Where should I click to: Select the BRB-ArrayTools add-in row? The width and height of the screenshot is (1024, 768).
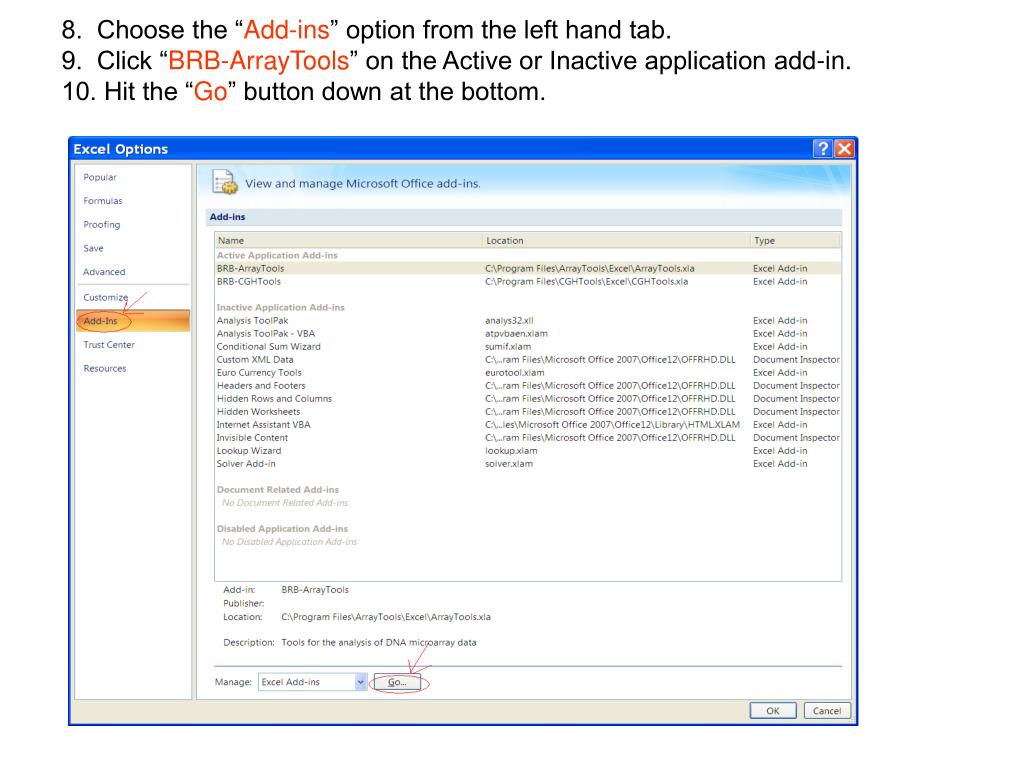[x=528, y=268]
